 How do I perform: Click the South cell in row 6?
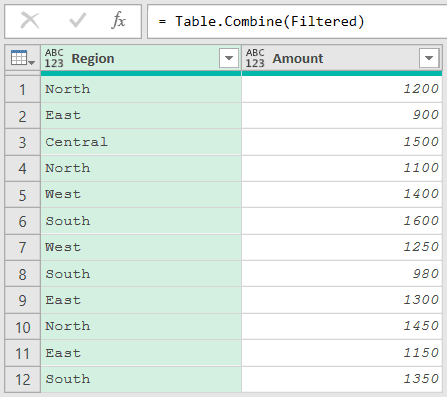[141, 221]
